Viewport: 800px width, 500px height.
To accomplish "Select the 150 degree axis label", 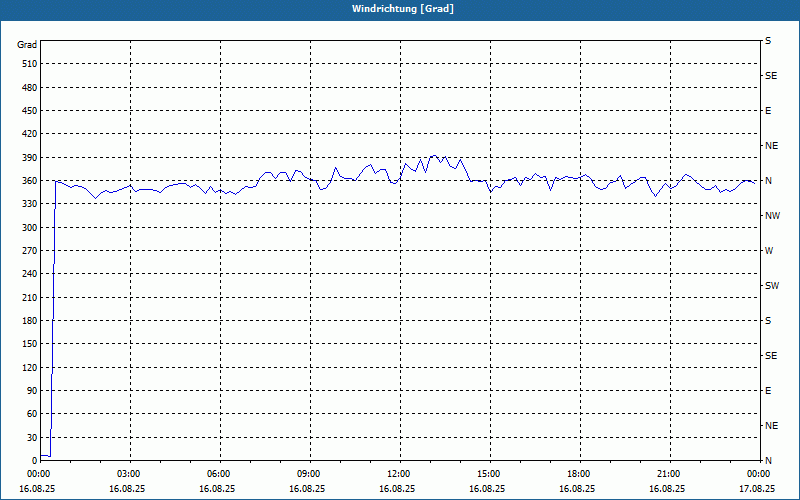I will point(30,344).
